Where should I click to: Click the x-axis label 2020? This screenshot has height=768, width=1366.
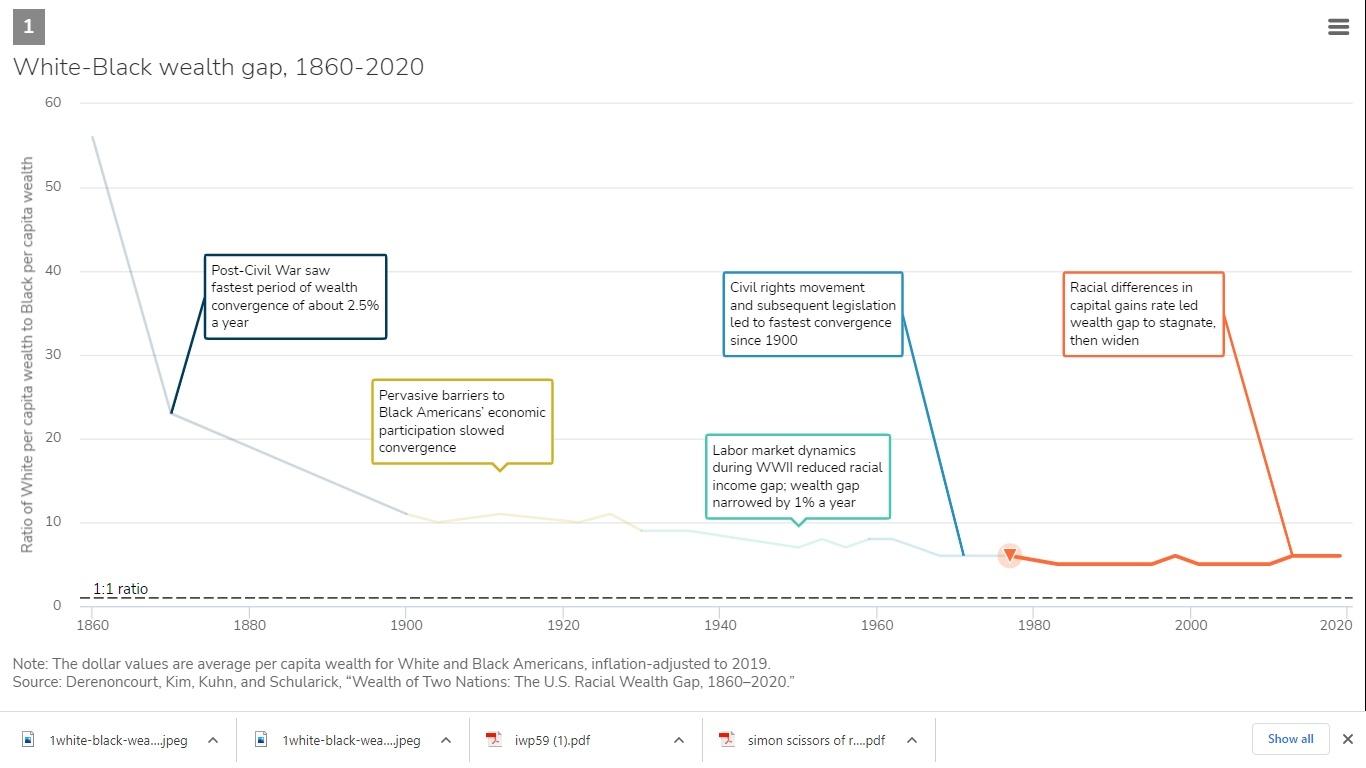click(x=1336, y=626)
